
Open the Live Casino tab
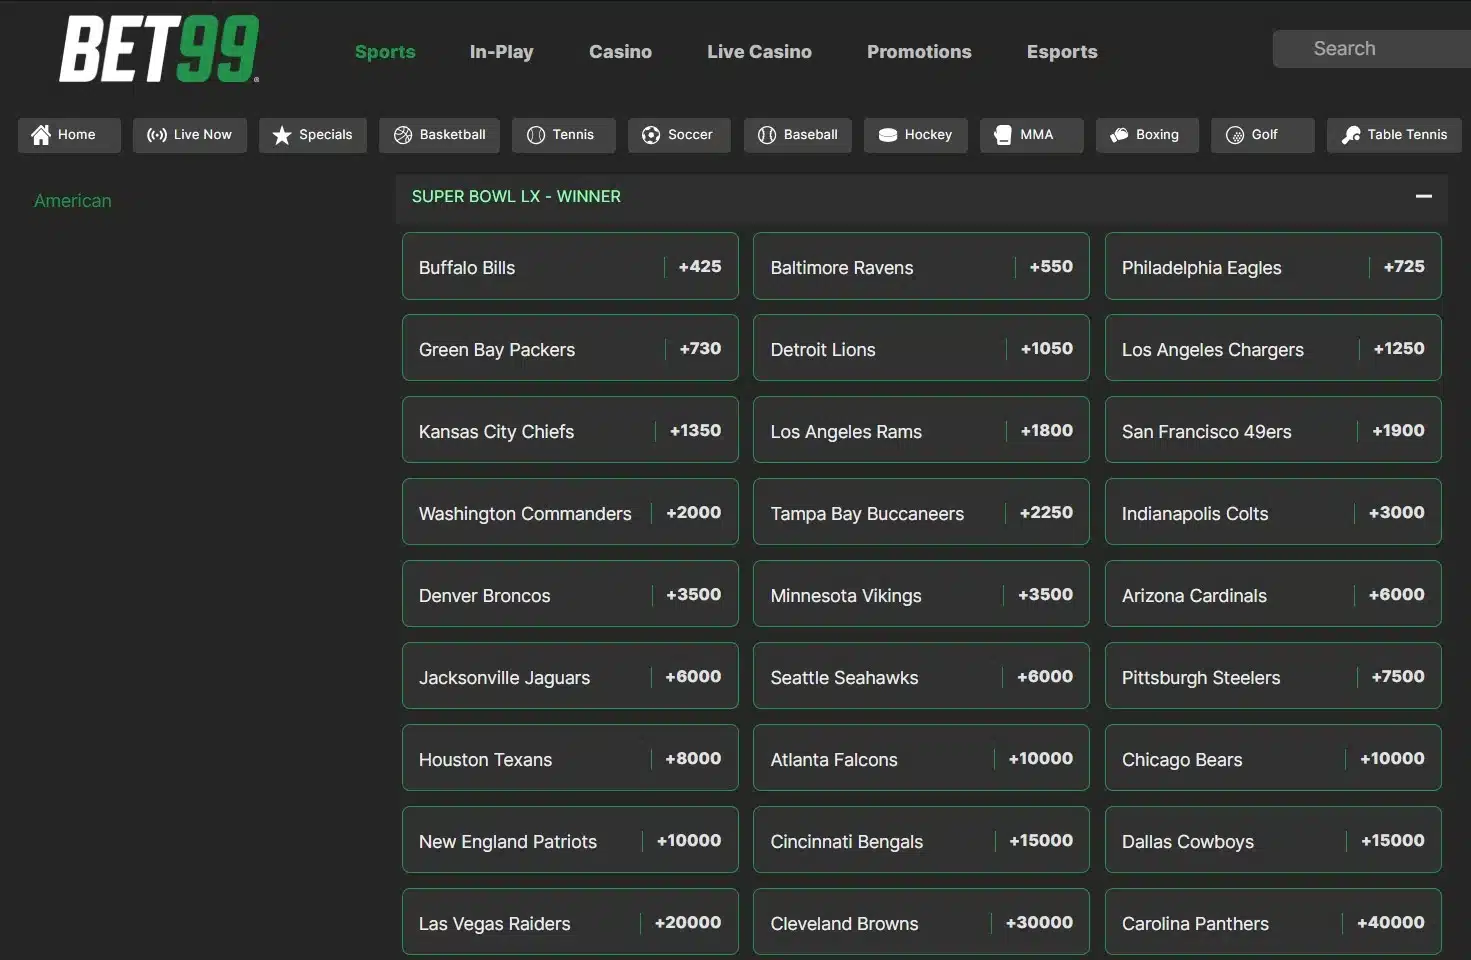[759, 52]
